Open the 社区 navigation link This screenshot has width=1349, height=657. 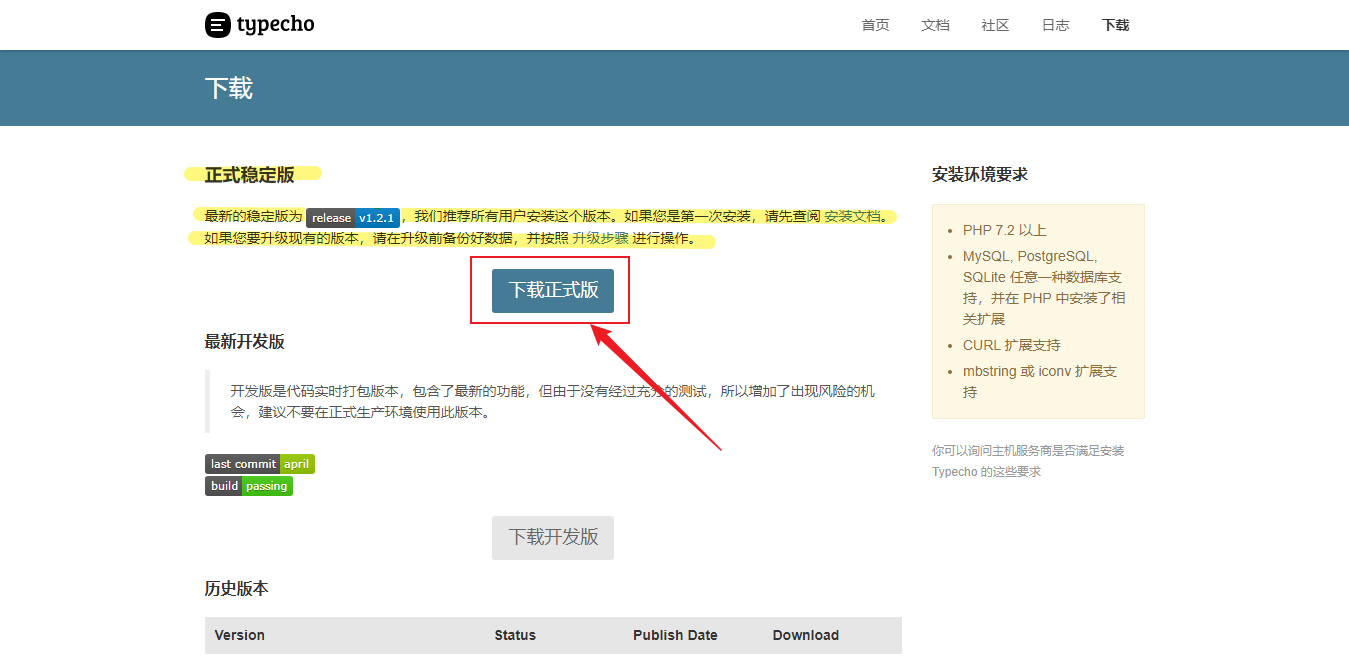(x=995, y=25)
